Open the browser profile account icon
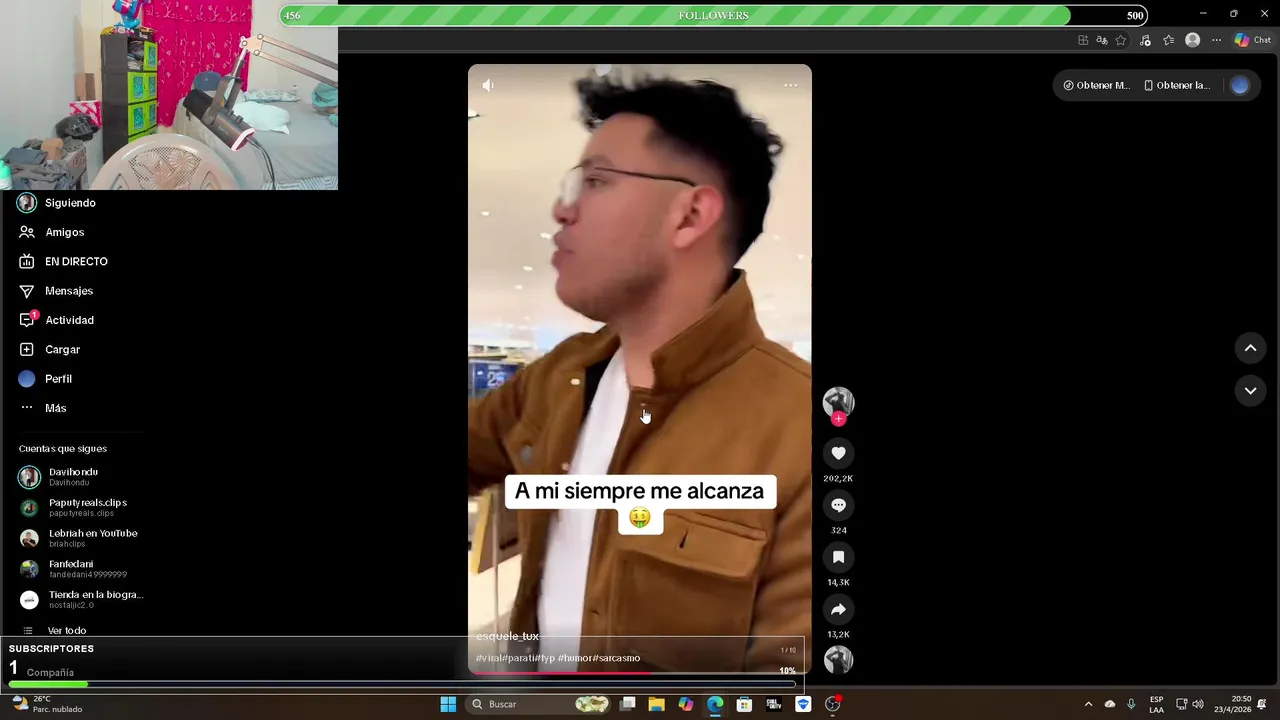The image size is (1280, 720). [x=1192, y=40]
